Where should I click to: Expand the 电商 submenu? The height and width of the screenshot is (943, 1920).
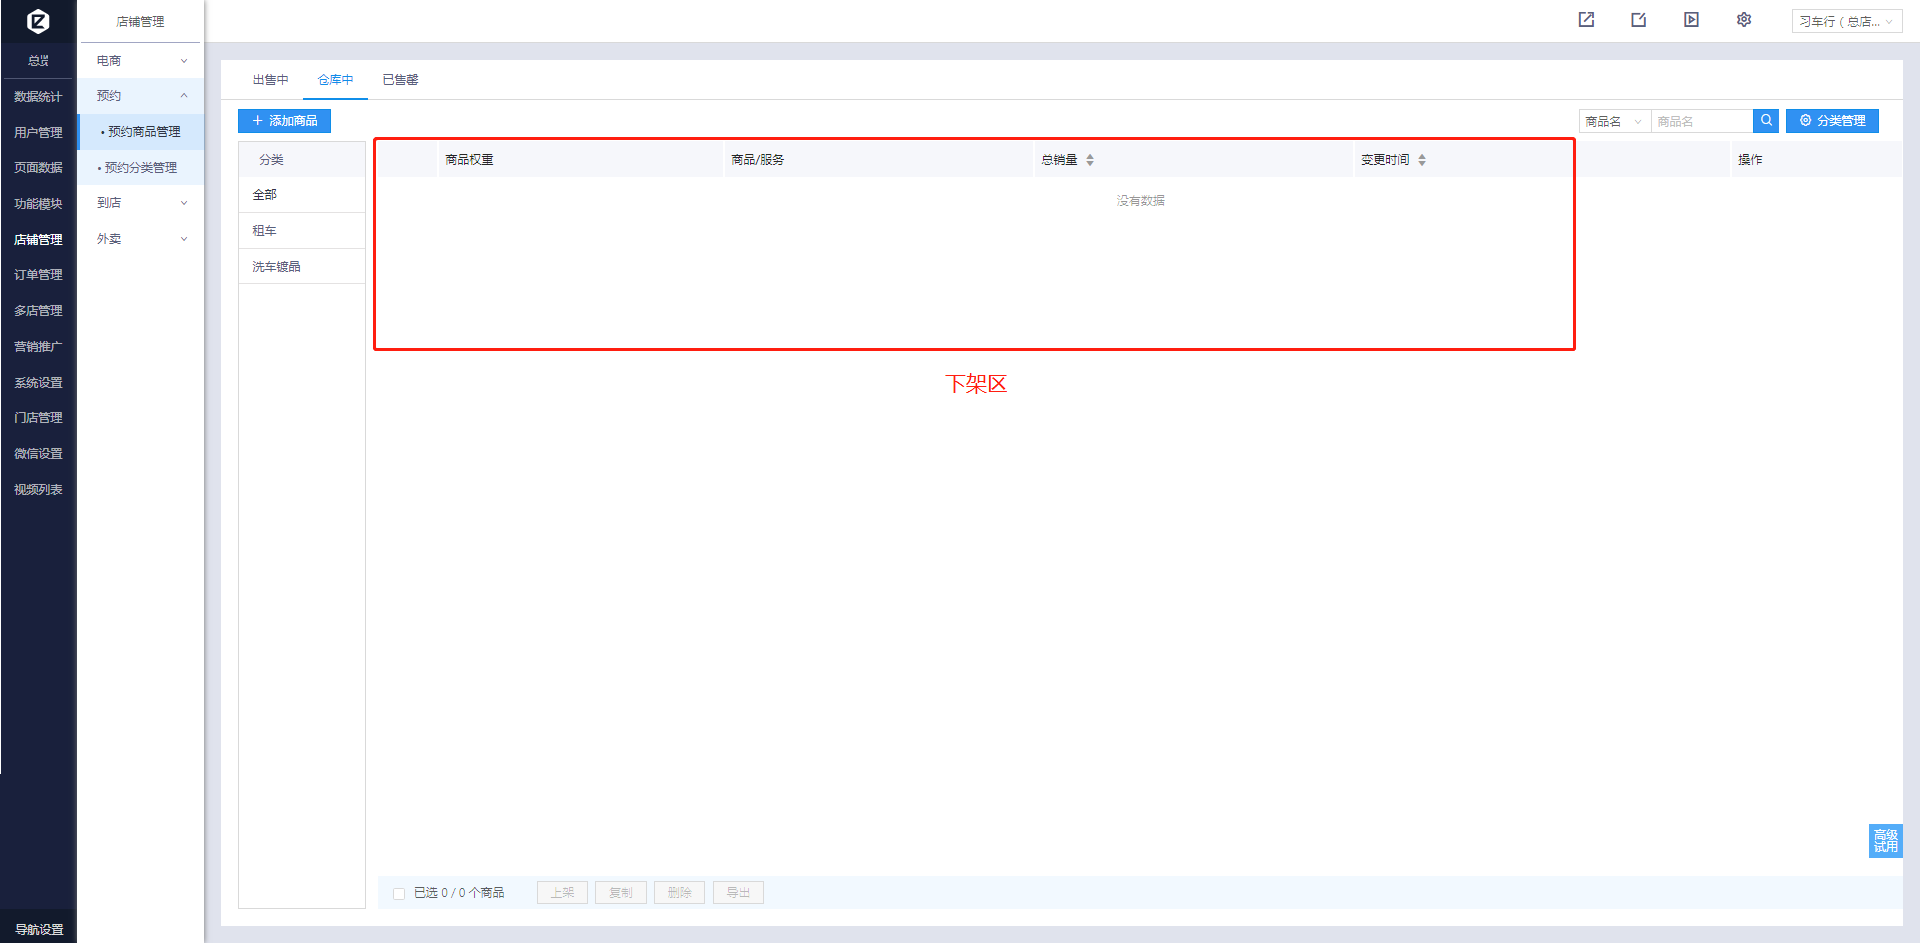tap(141, 61)
